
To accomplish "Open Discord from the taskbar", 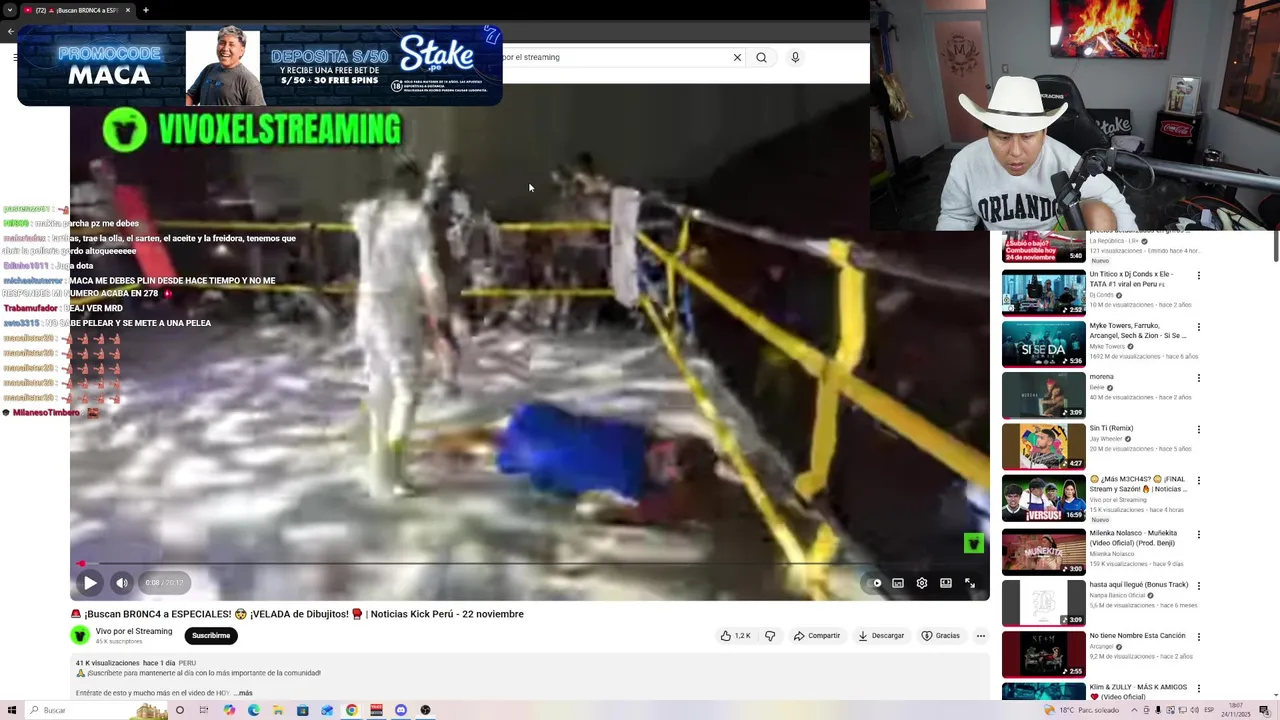I will [401, 710].
